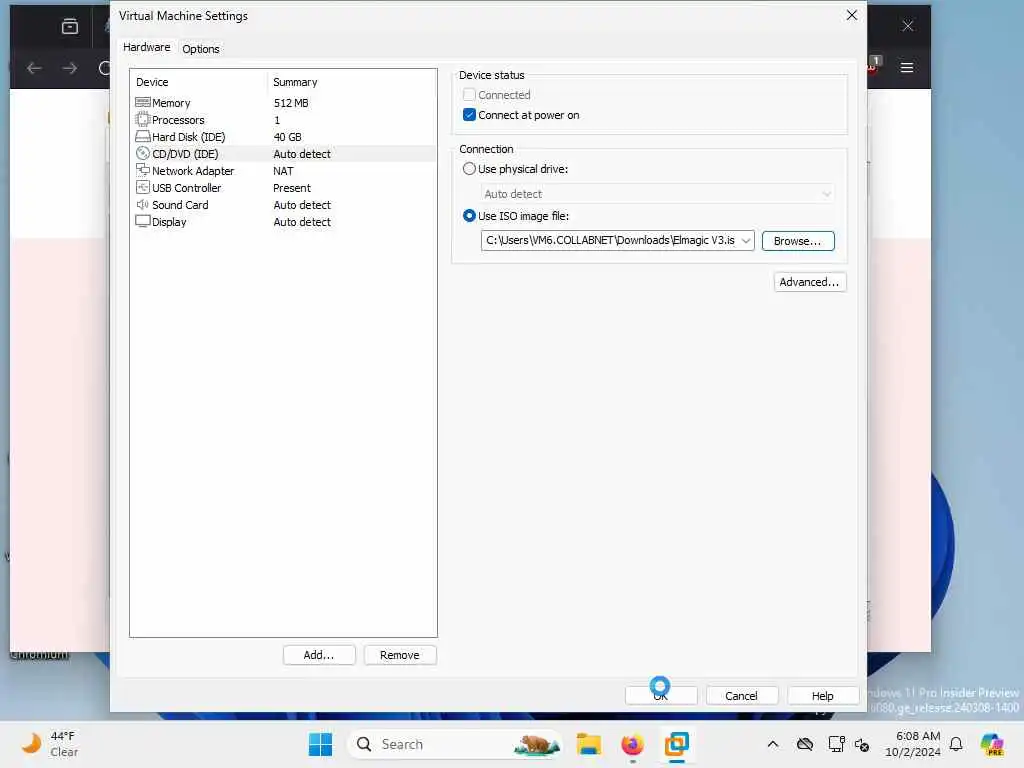Click the Help button
Viewport: 1024px width, 768px height.
pos(823,696)
